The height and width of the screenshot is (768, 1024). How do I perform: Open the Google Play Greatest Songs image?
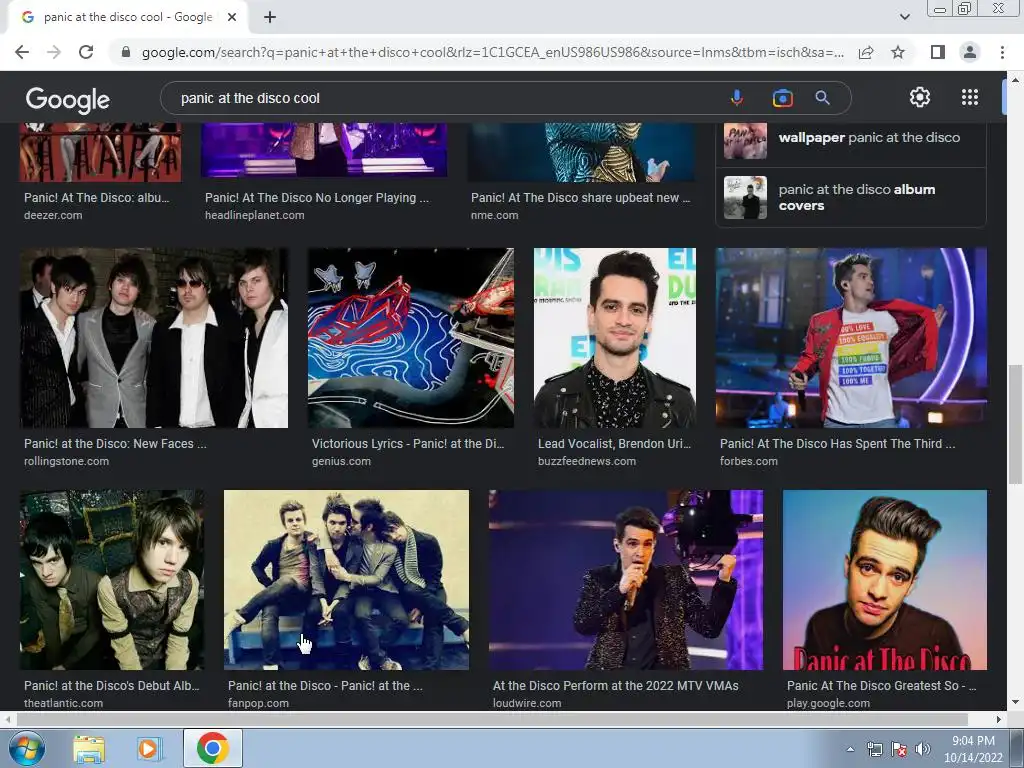coord(884,580)
